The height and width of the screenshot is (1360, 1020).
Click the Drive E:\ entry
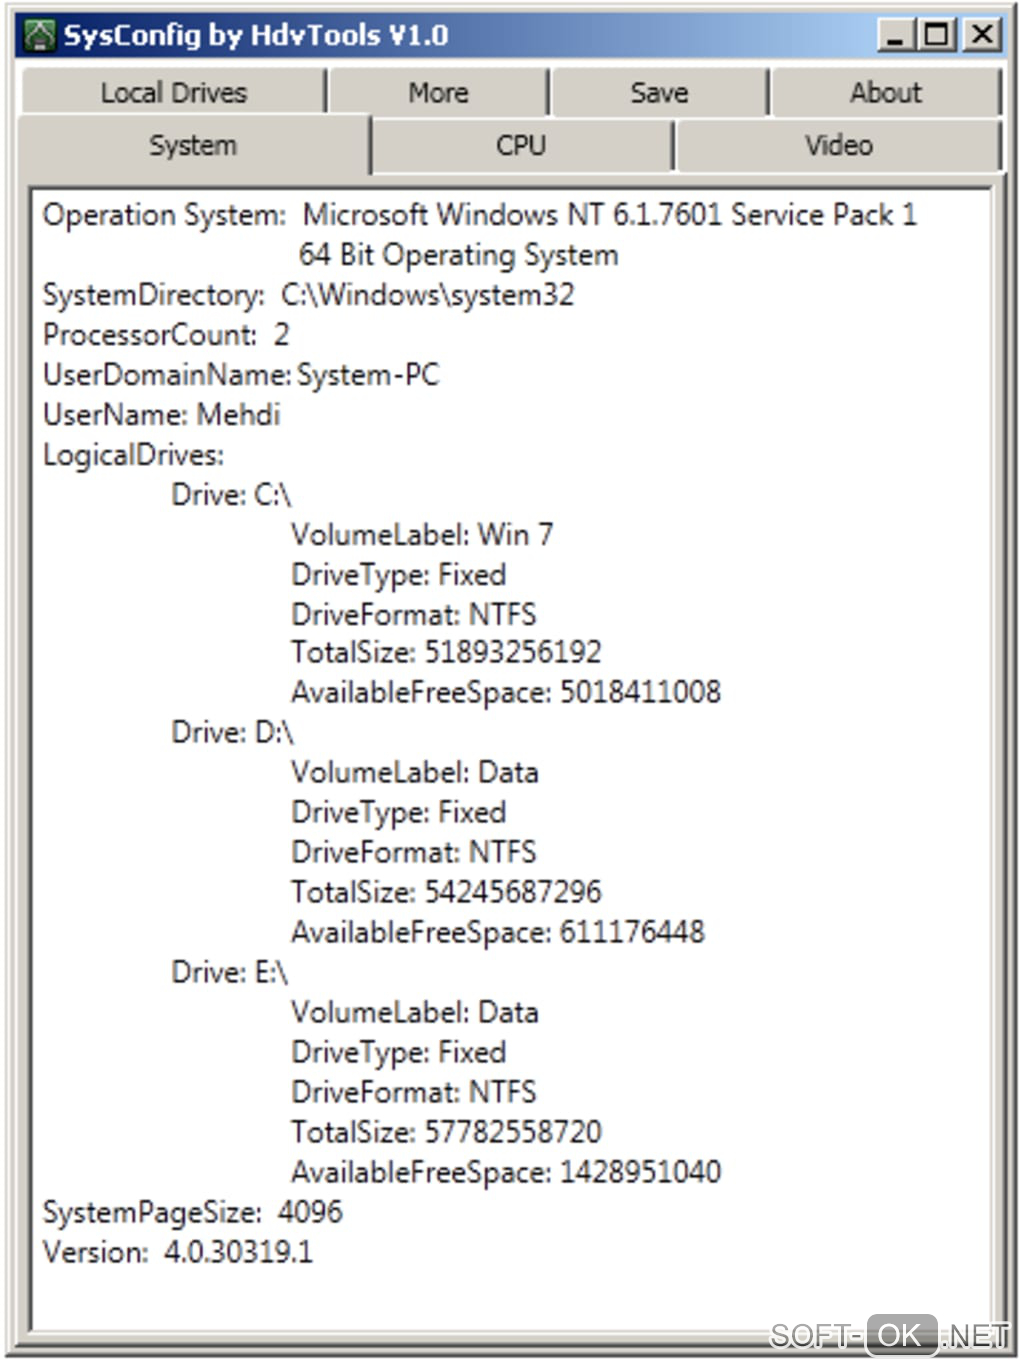coord(229,972)
